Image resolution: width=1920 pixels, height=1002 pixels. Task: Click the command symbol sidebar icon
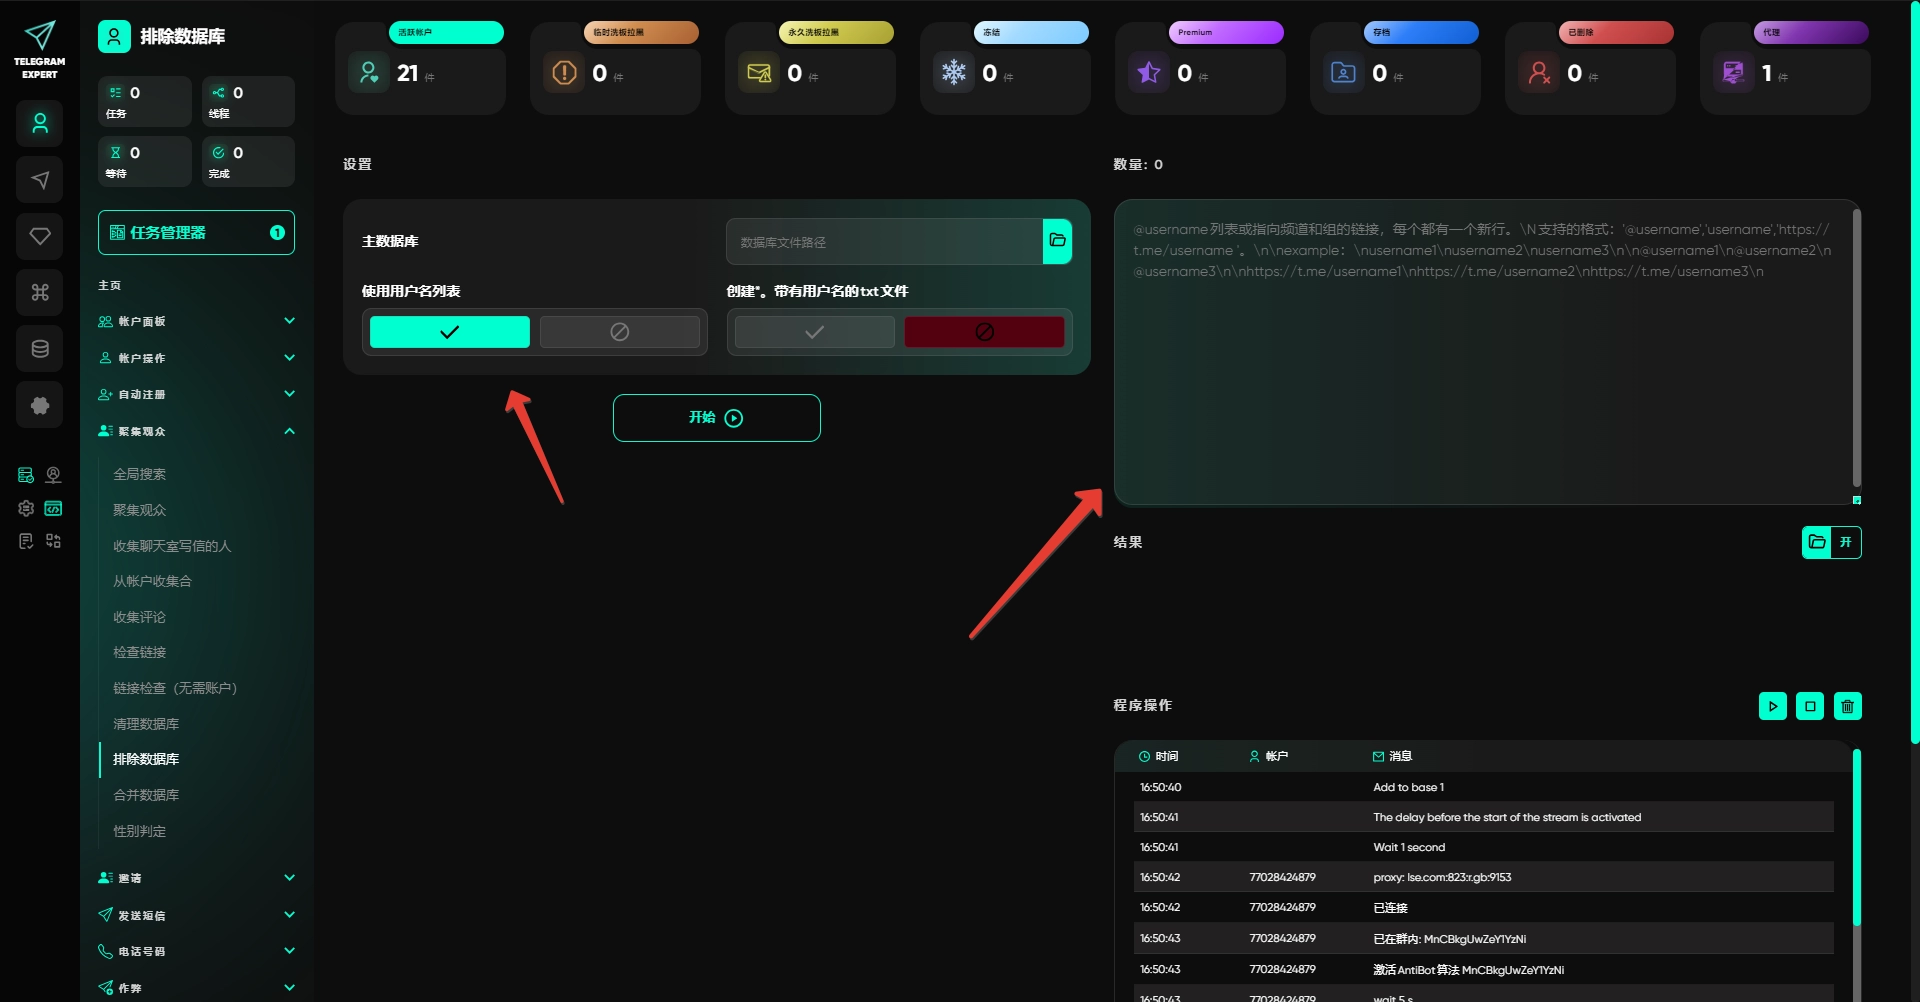[40, 292]
